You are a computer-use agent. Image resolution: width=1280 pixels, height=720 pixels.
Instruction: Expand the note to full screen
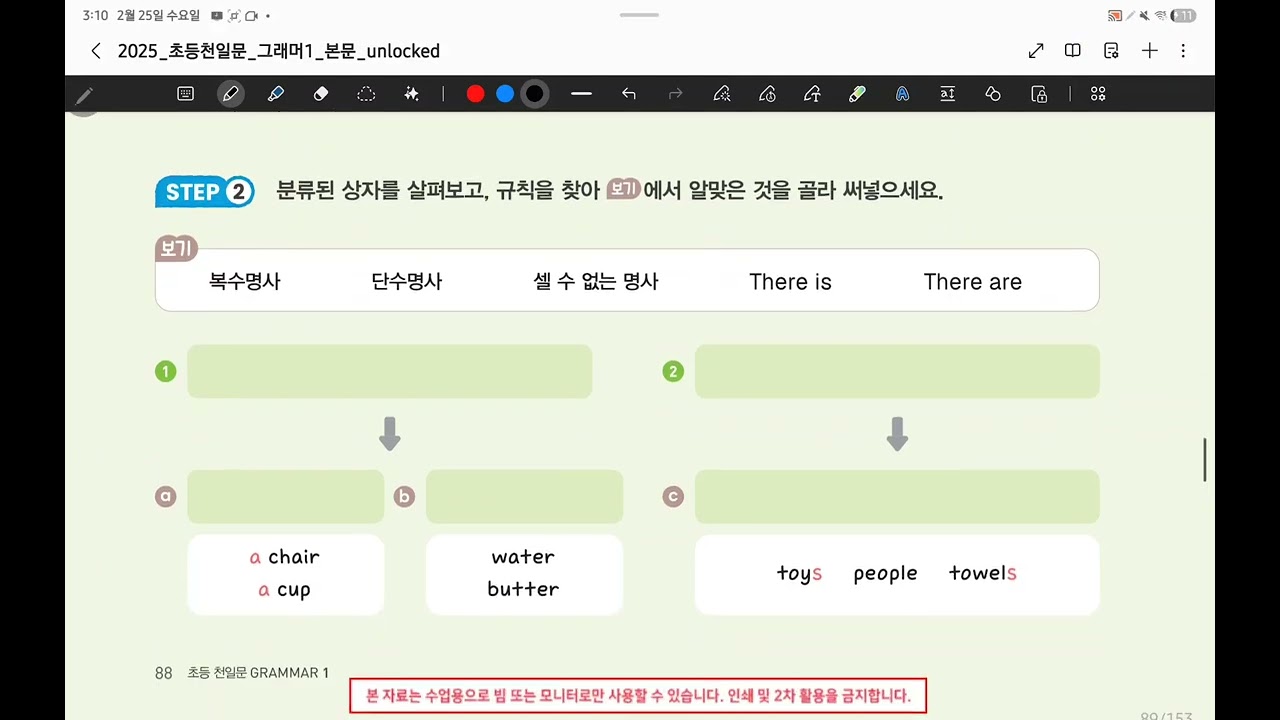click(1036, 51)
